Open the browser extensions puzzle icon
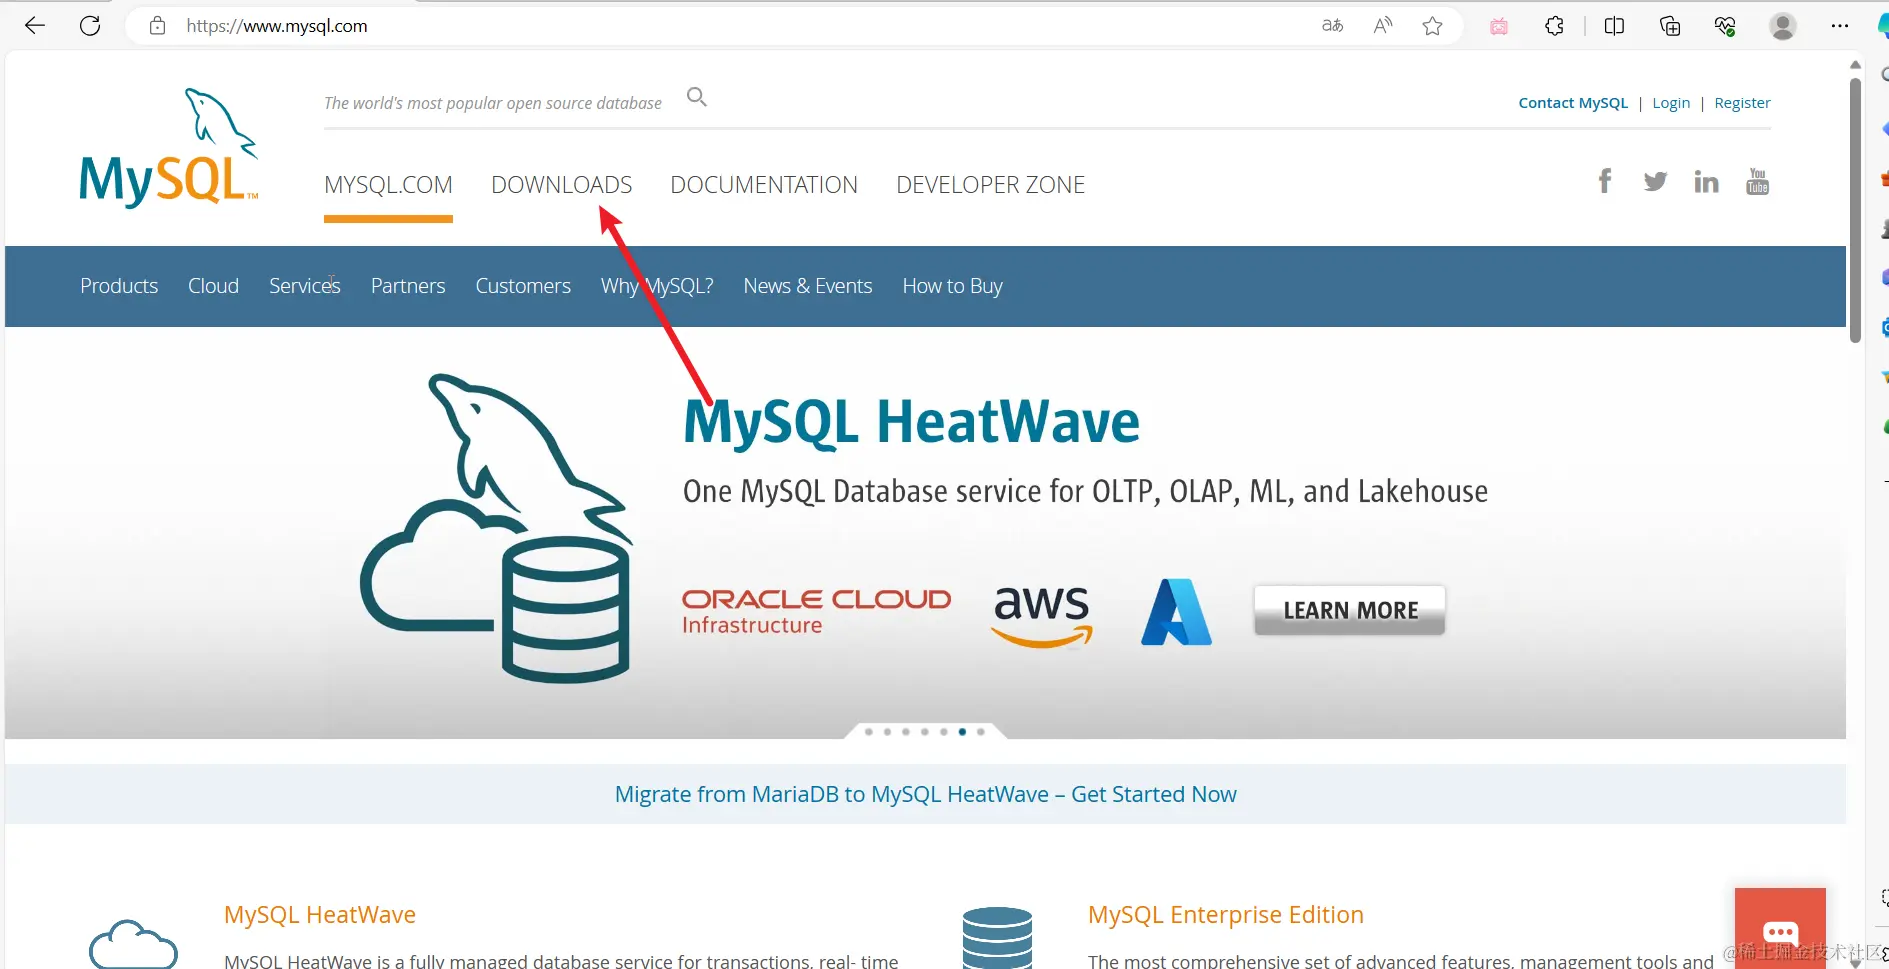The image size is (1889, 969). click(x=1554, y=26)
